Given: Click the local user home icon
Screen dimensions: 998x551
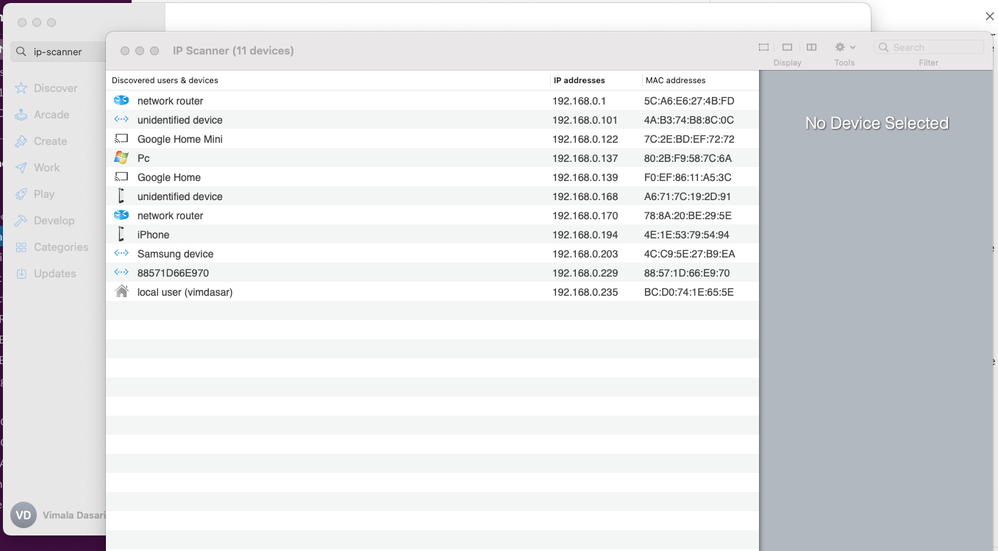Looking at the screenshot, I should [x=121, y=292].
